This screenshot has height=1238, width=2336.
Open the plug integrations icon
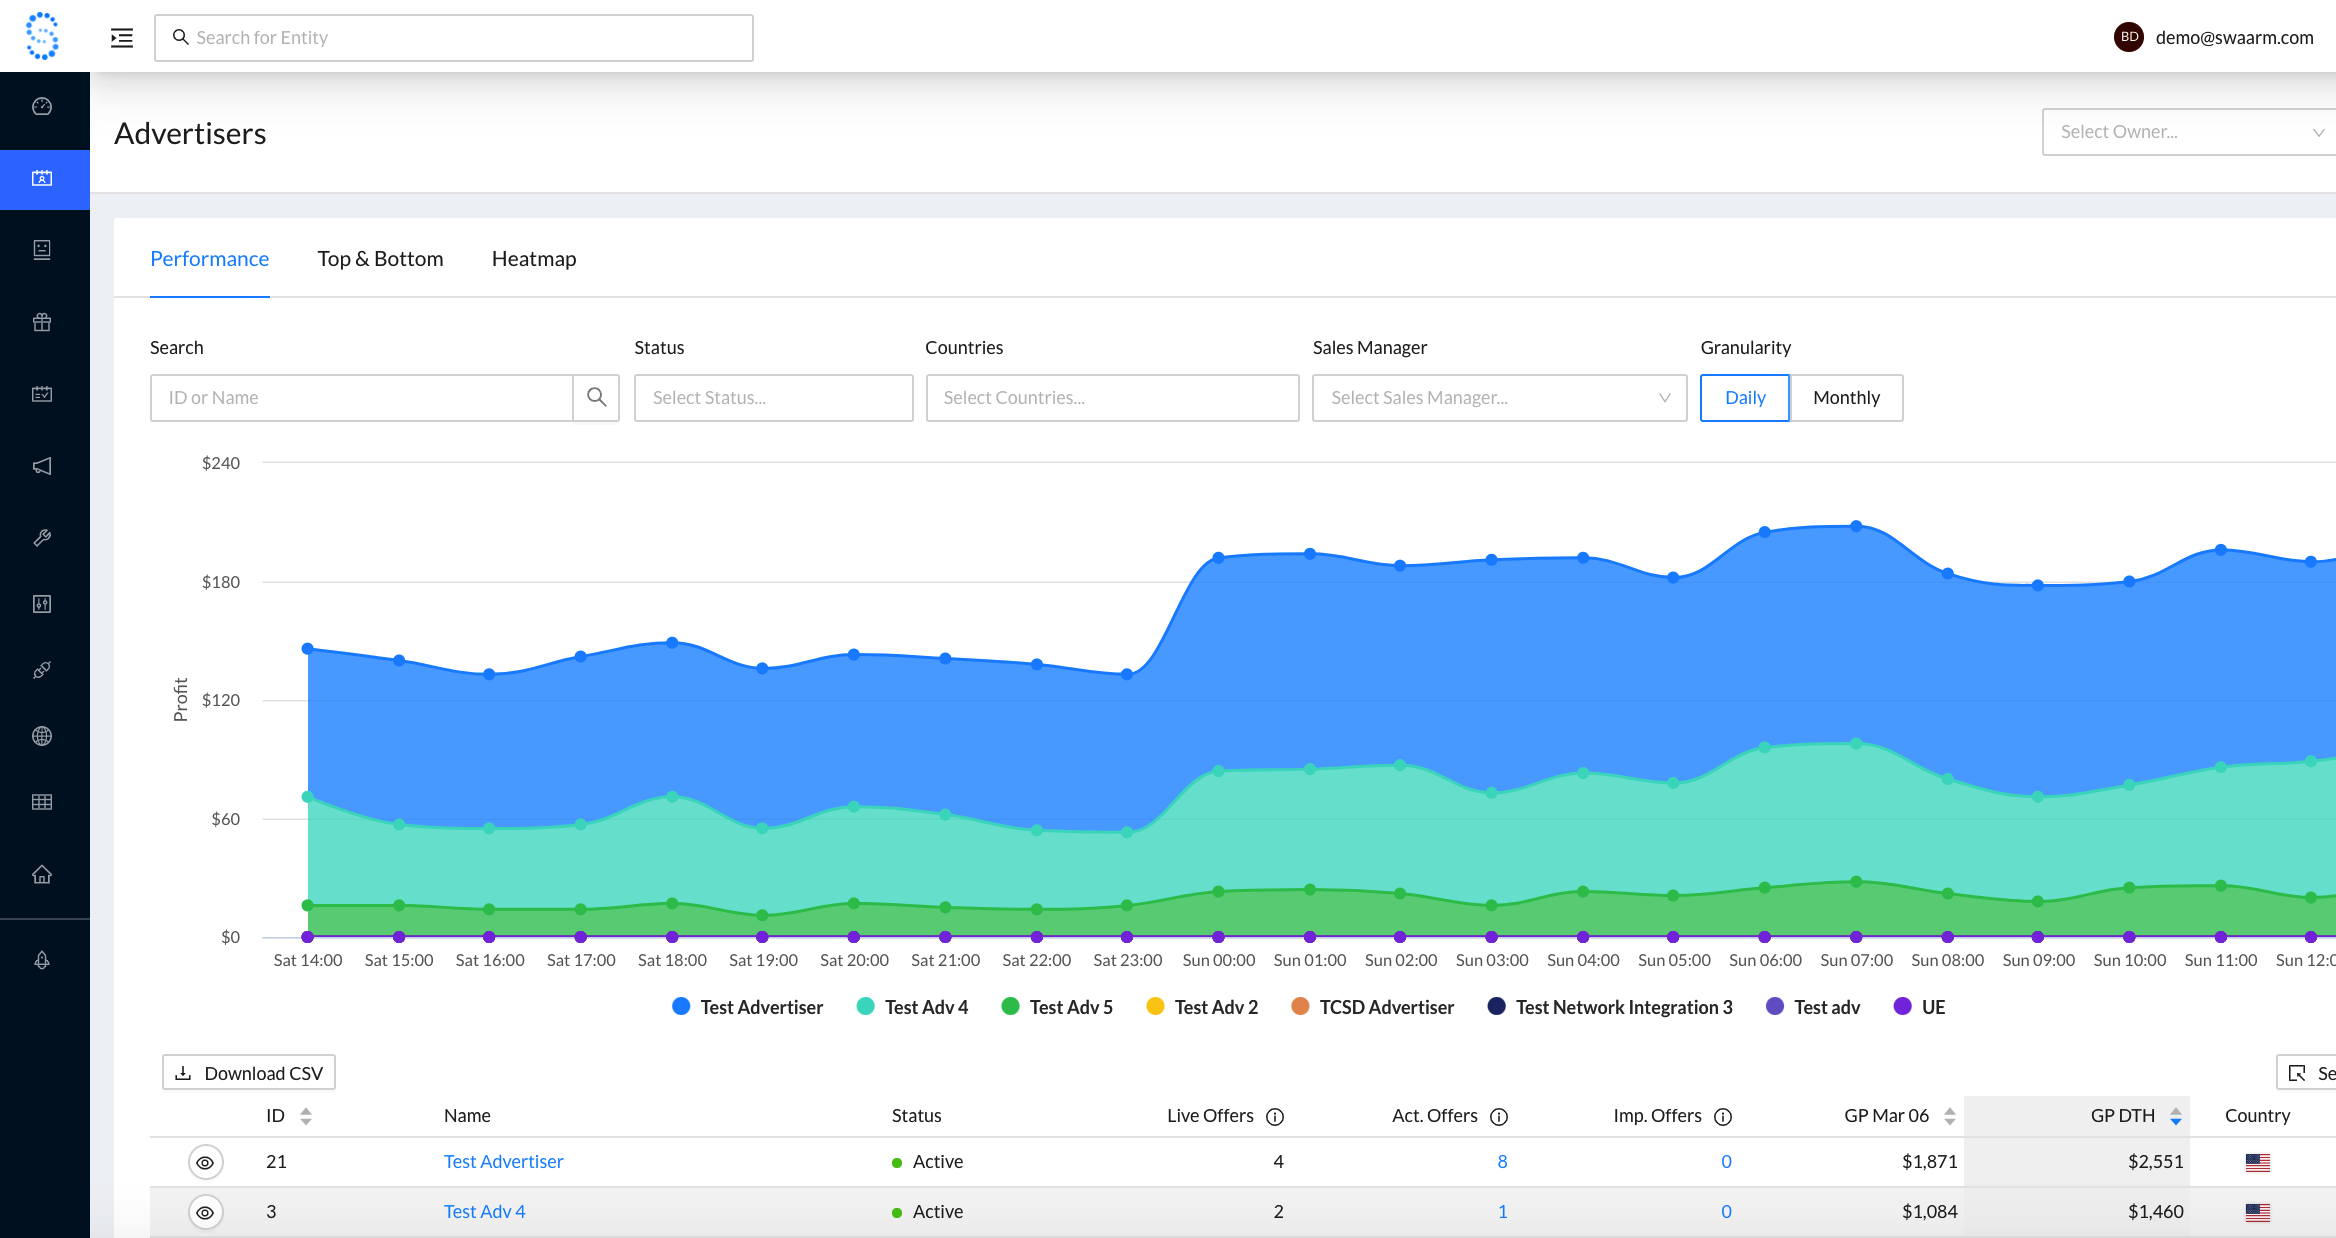pos(44,669)
